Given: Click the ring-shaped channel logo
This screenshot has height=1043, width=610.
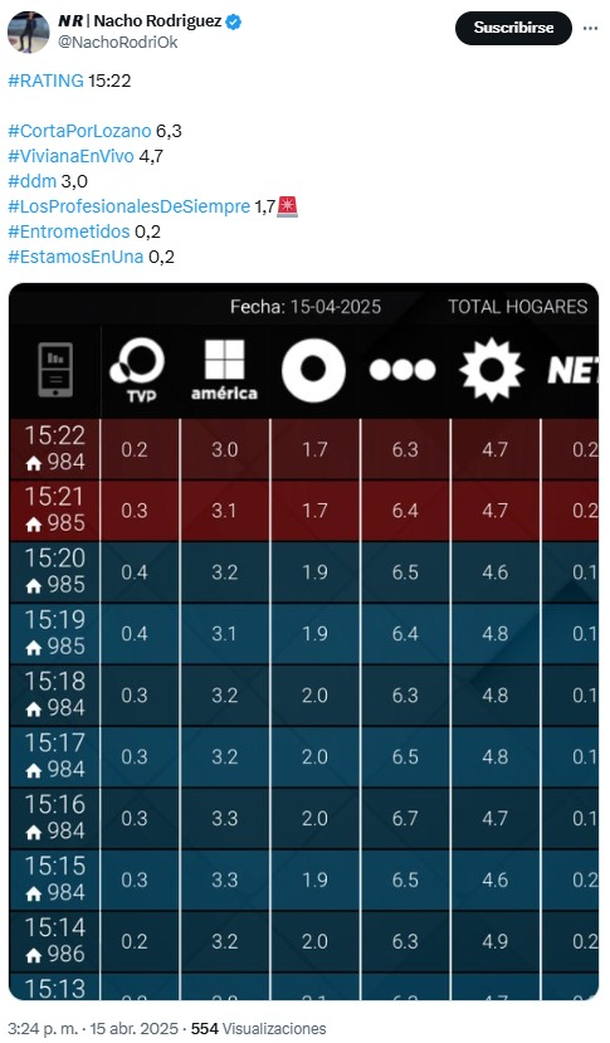Looking at the screenshot, I should pyautogui.click(x=313, y=371).
